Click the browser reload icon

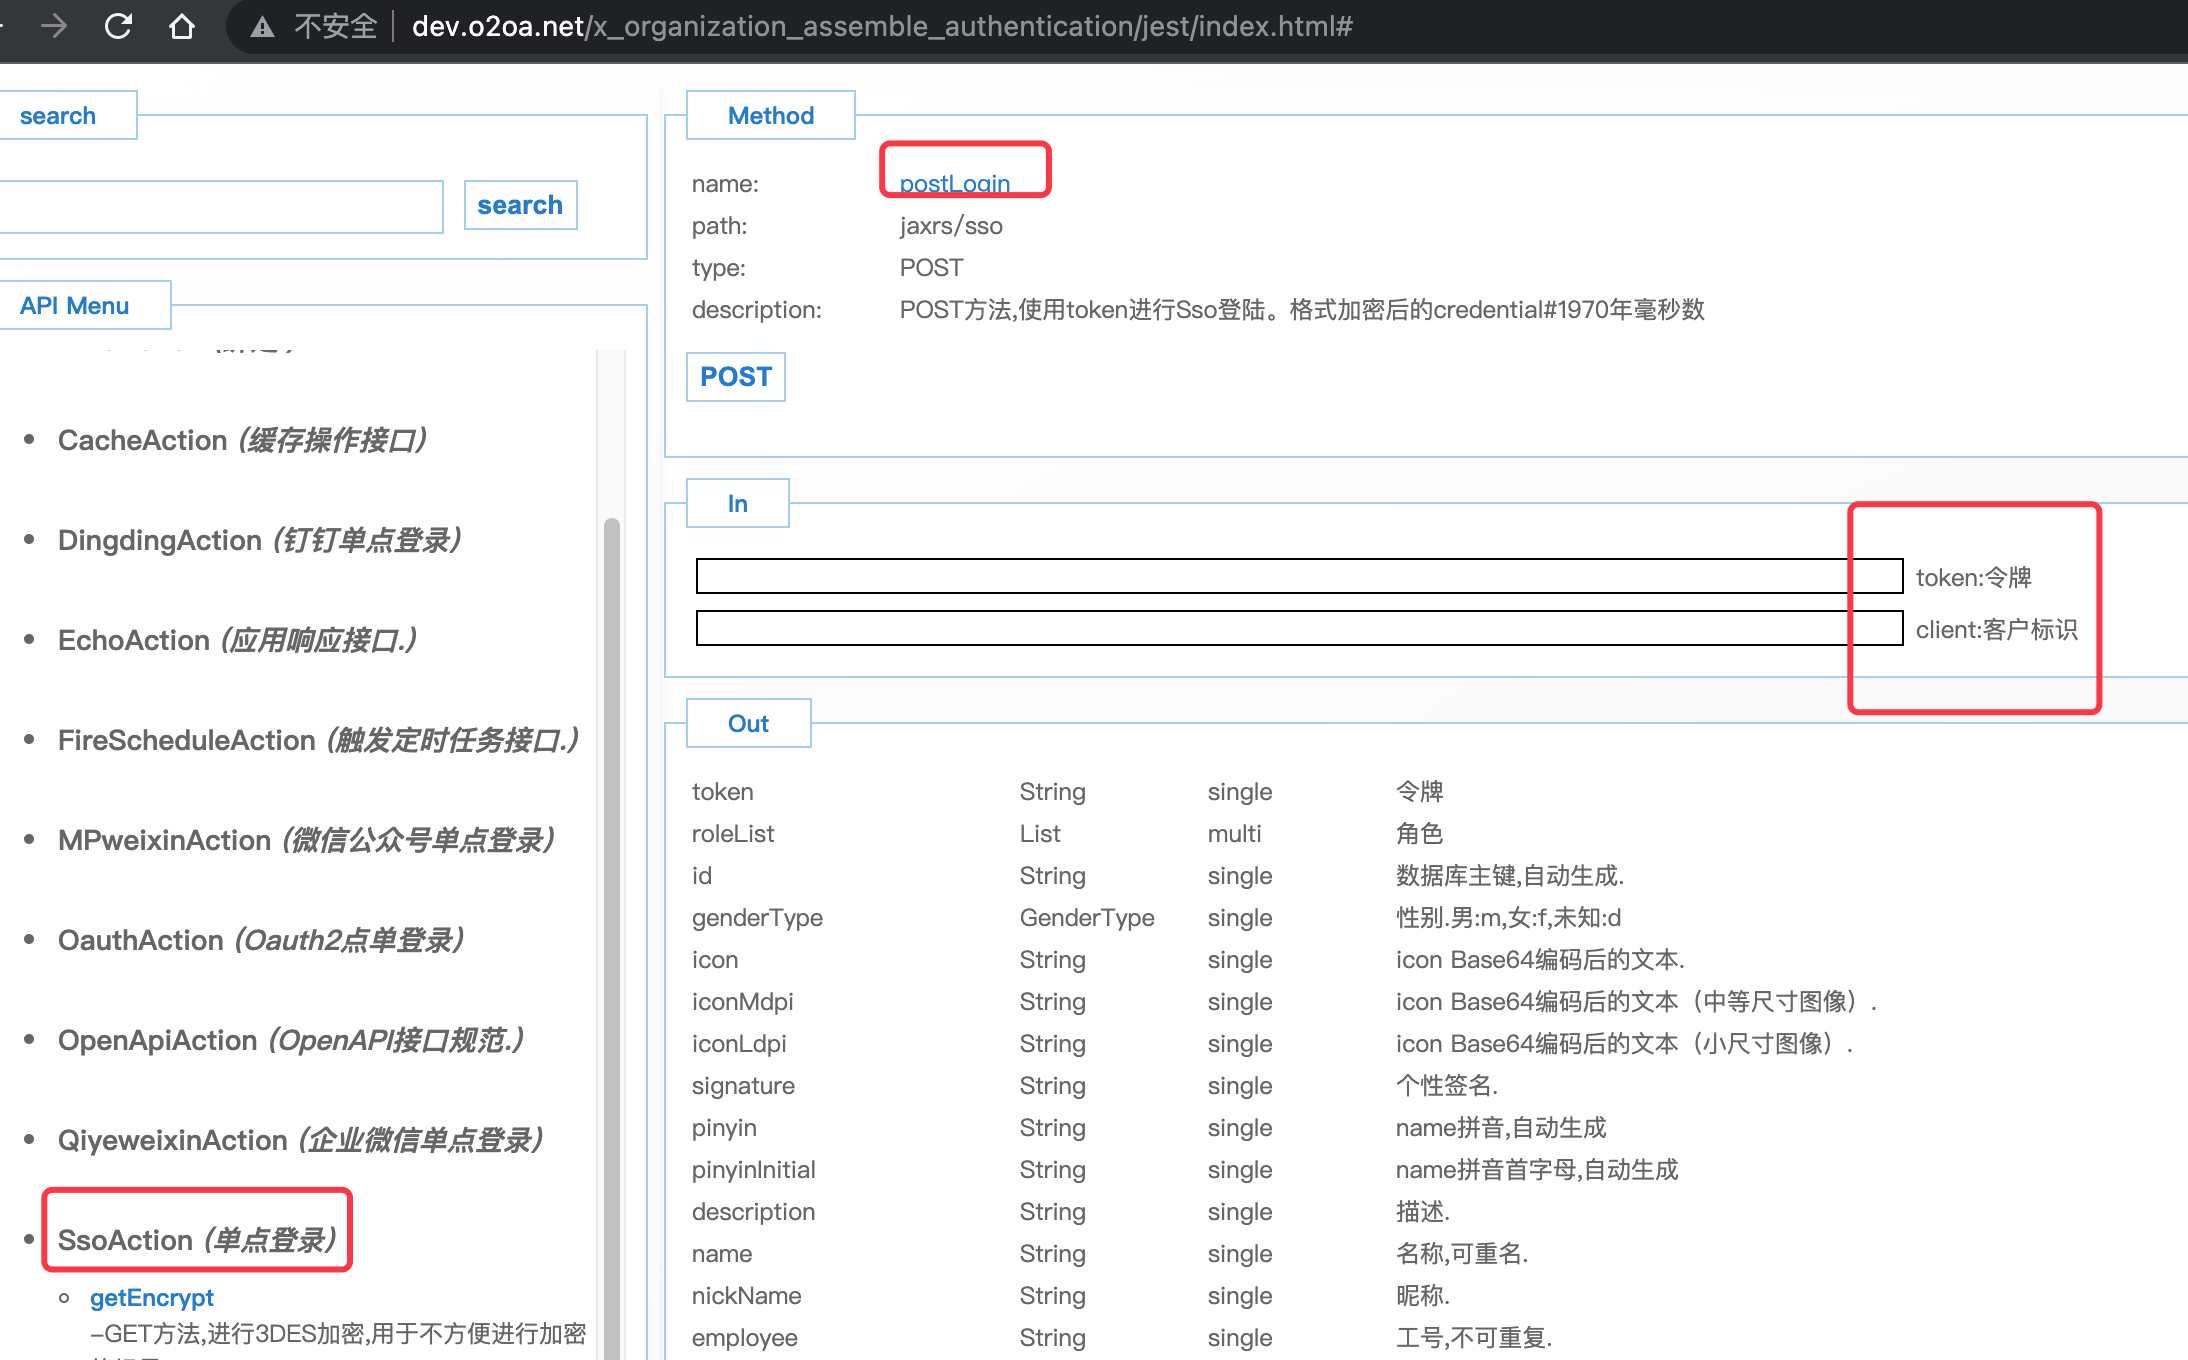(118, 26)
